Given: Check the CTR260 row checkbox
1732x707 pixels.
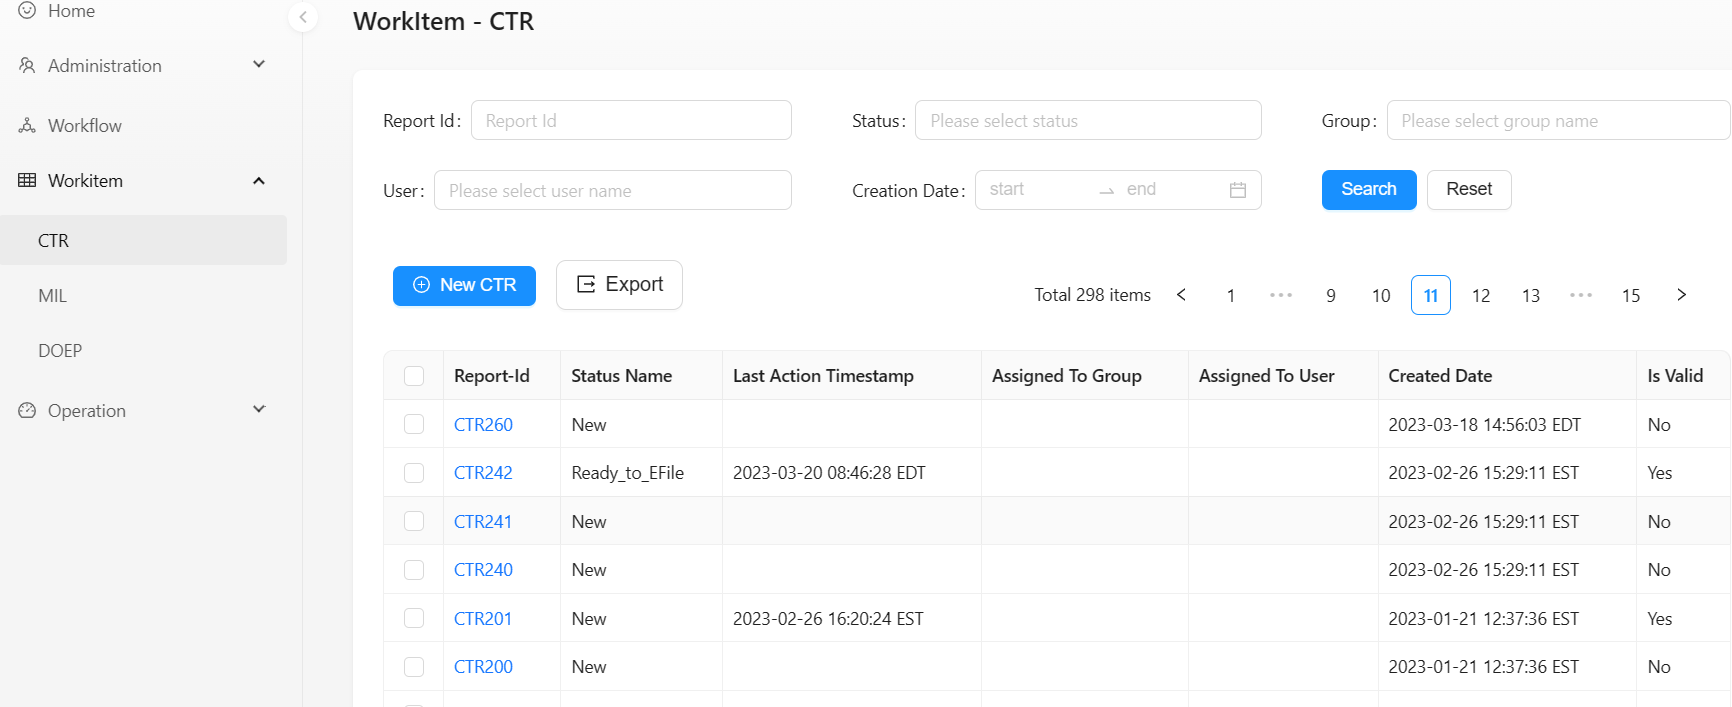Looking at the screenshot, I should click(x=414, y=424).
